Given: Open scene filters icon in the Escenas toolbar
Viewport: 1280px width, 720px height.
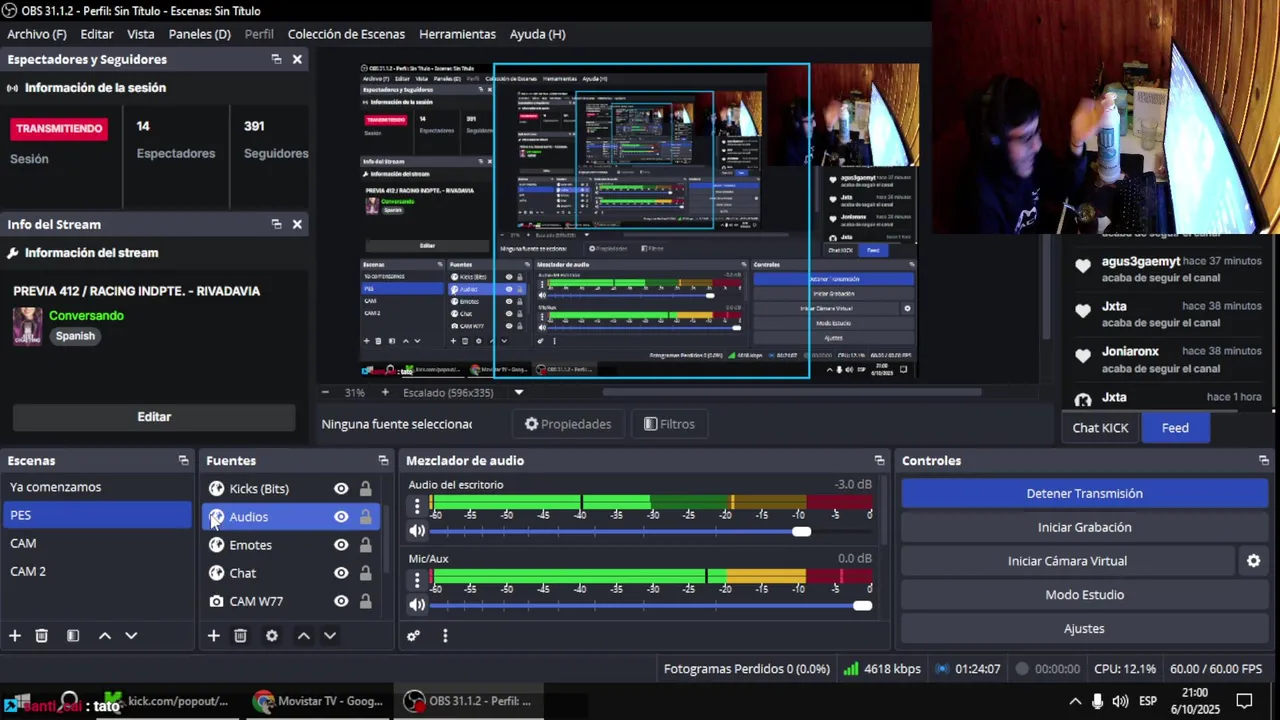Looking at the screenshot, I should pos(73,636).
